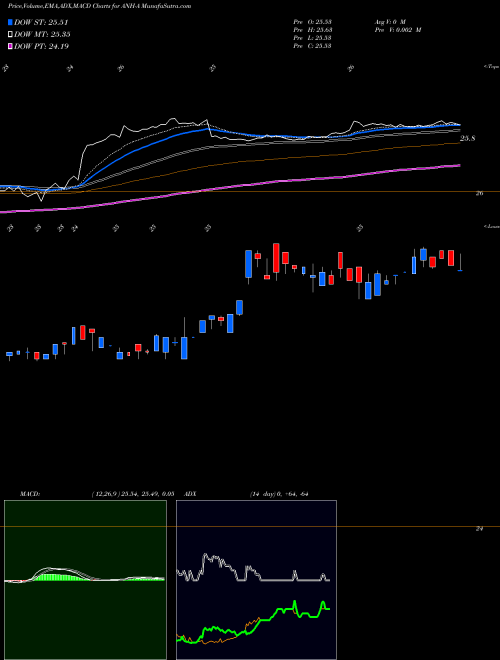Click the blue DOW ST legend swatch

pos(10,22)
